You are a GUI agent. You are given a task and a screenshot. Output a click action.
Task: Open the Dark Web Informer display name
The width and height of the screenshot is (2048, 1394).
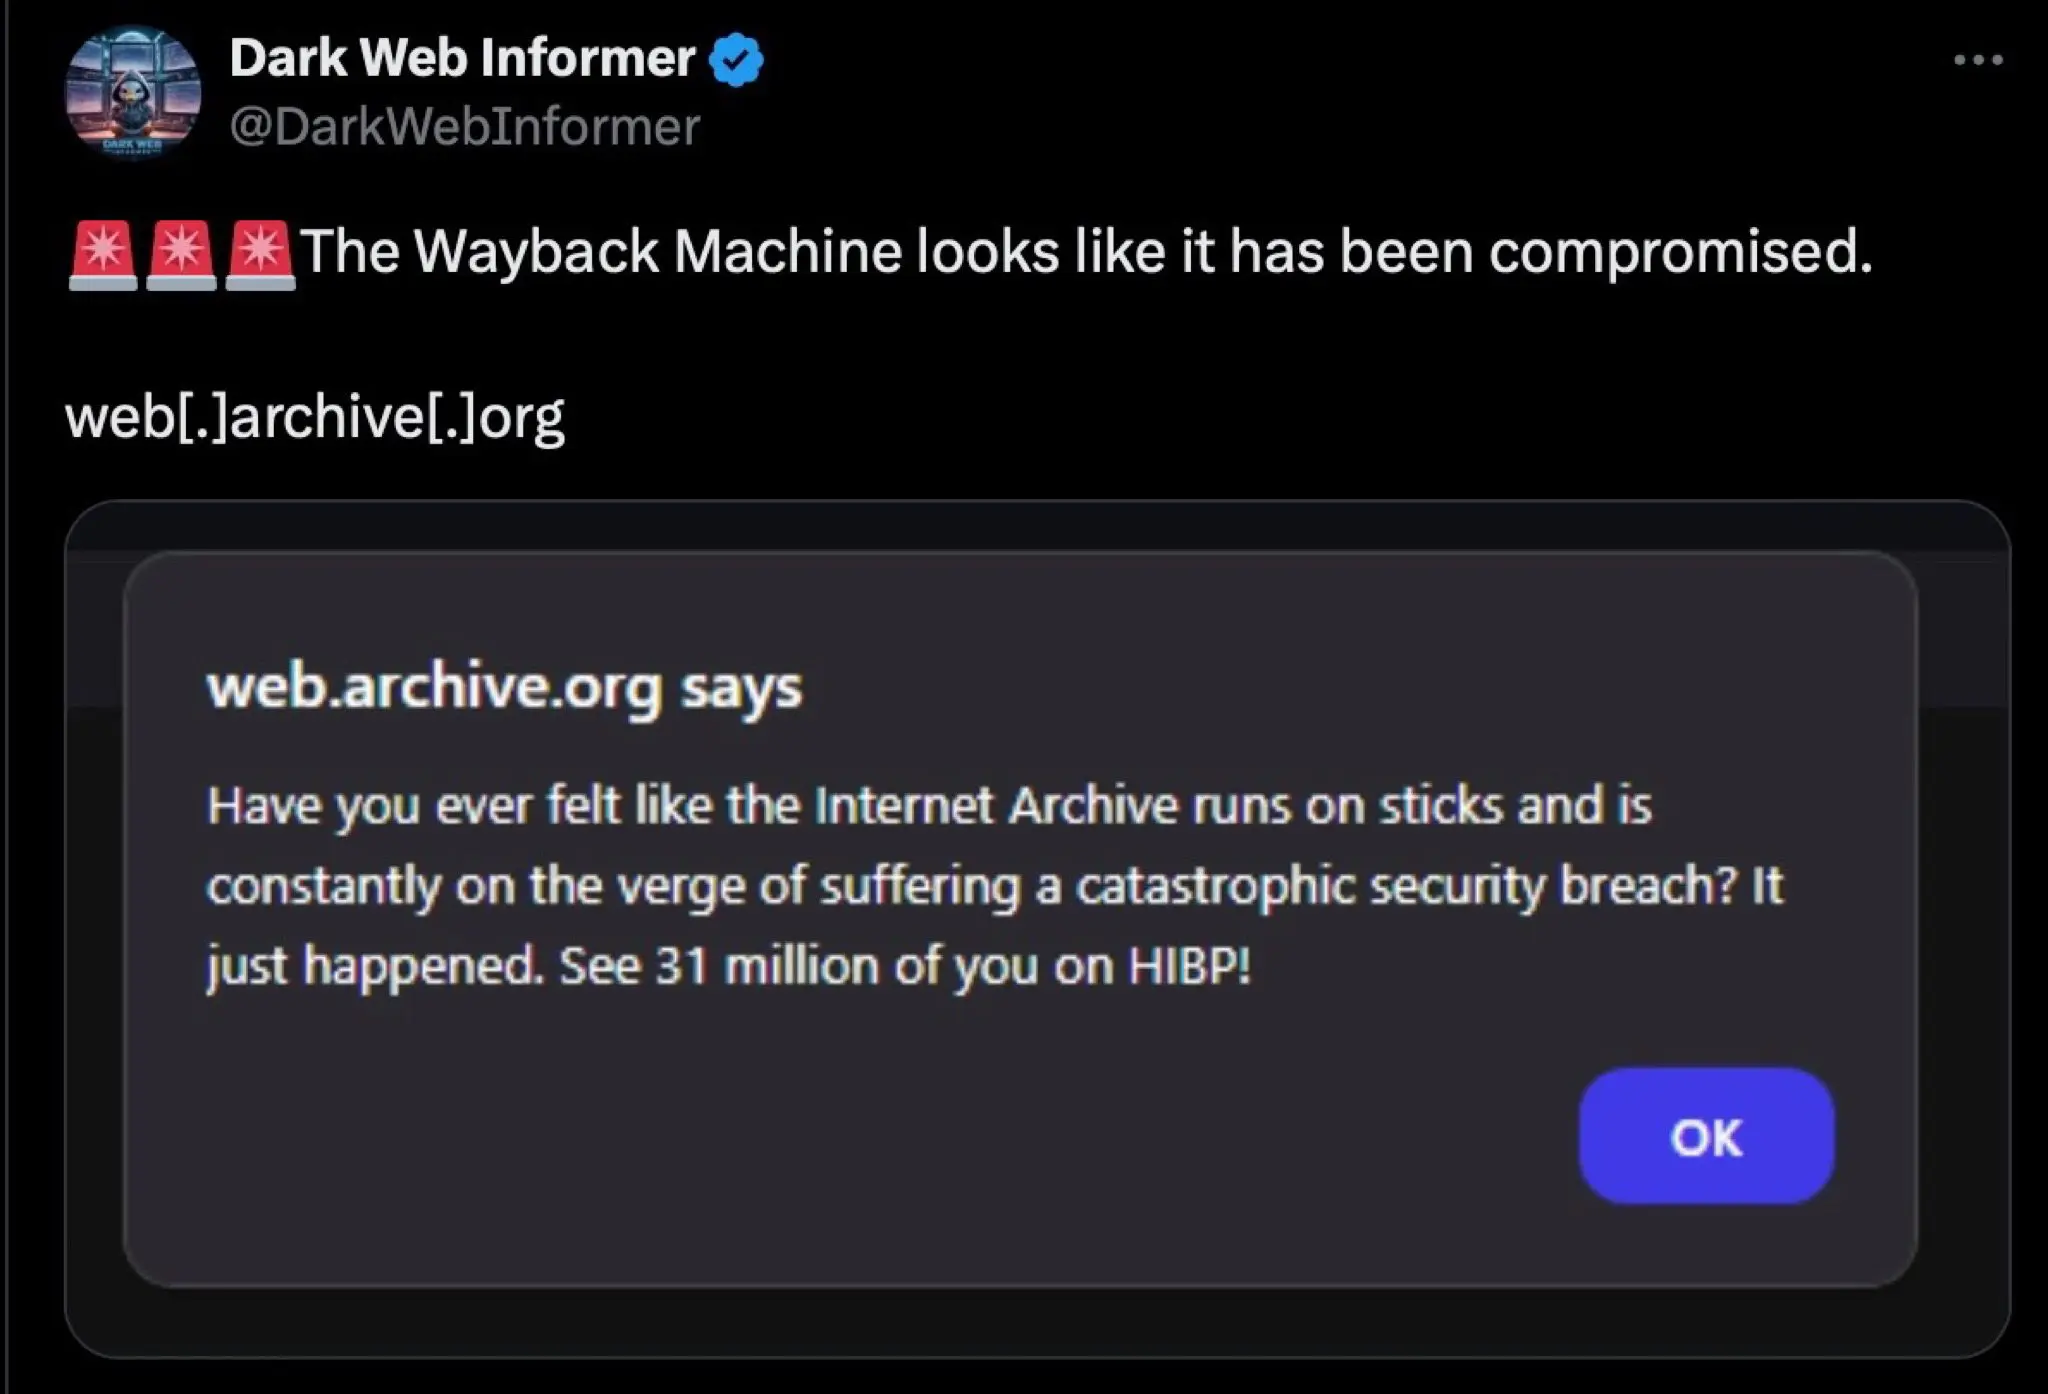[x=462, y=58]
